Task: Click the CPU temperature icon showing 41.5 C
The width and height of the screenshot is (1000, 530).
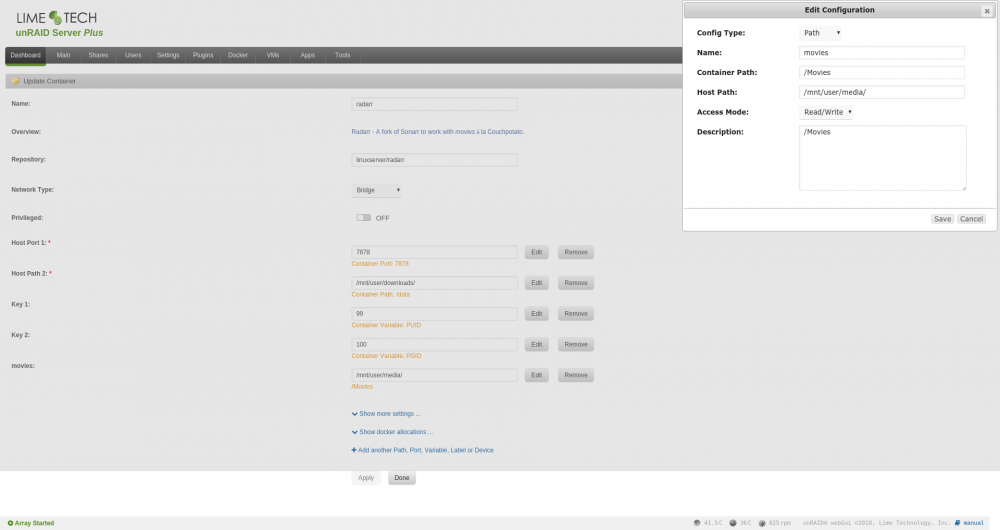Action: point(697,523)
